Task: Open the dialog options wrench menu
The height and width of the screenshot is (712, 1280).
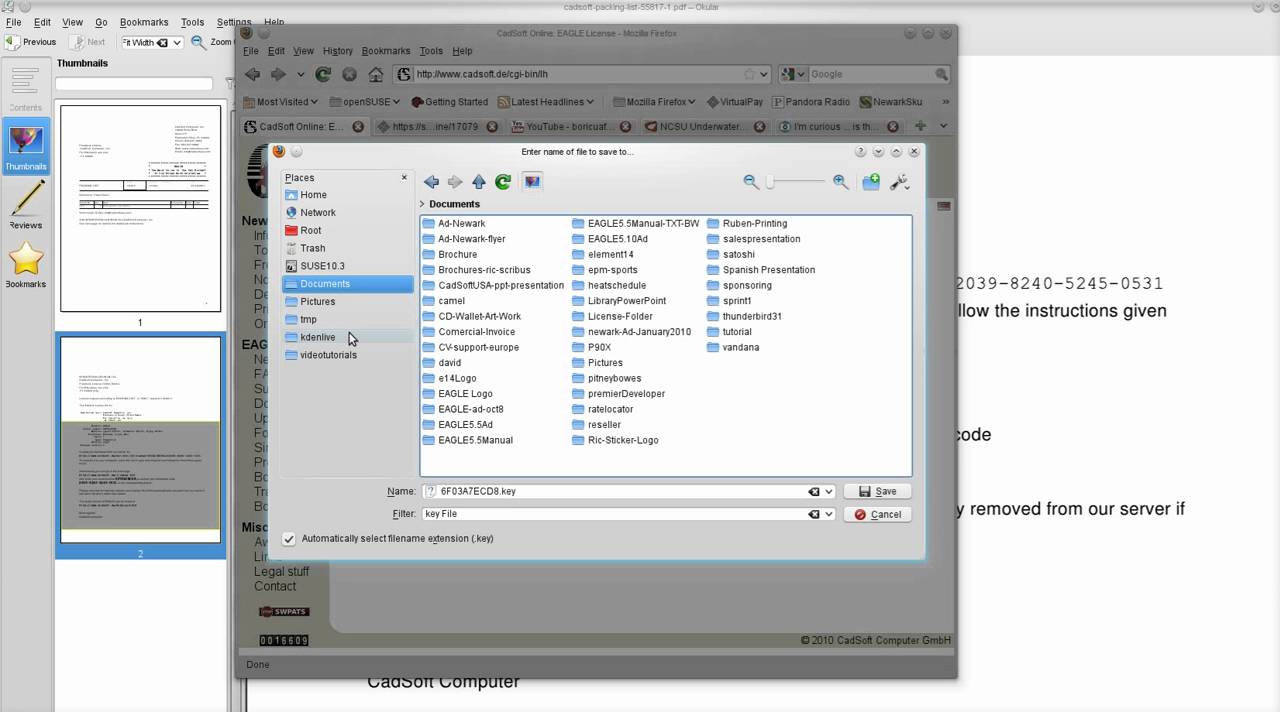Action: 899,182
